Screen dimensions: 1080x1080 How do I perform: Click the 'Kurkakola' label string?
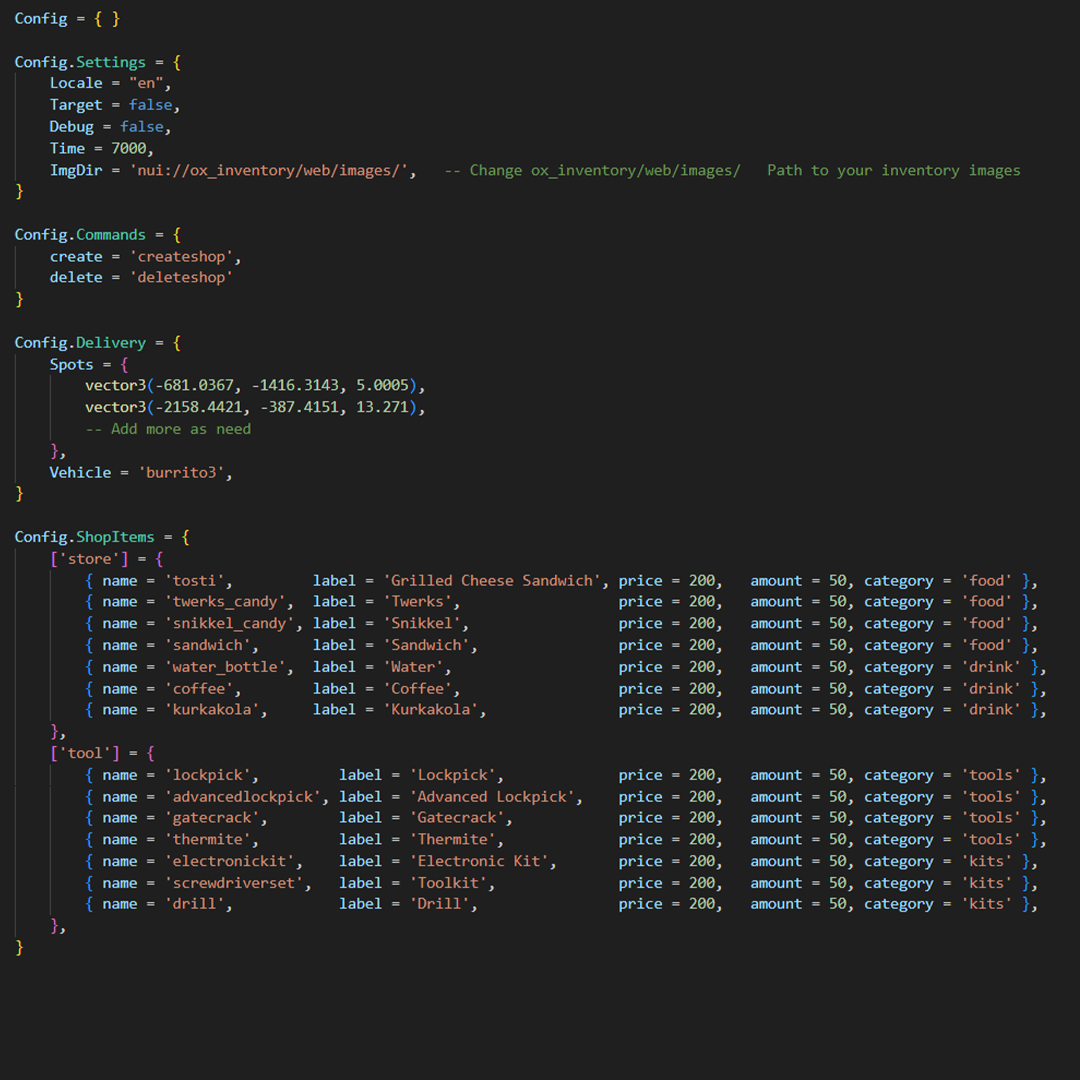[x=430, y=709]
